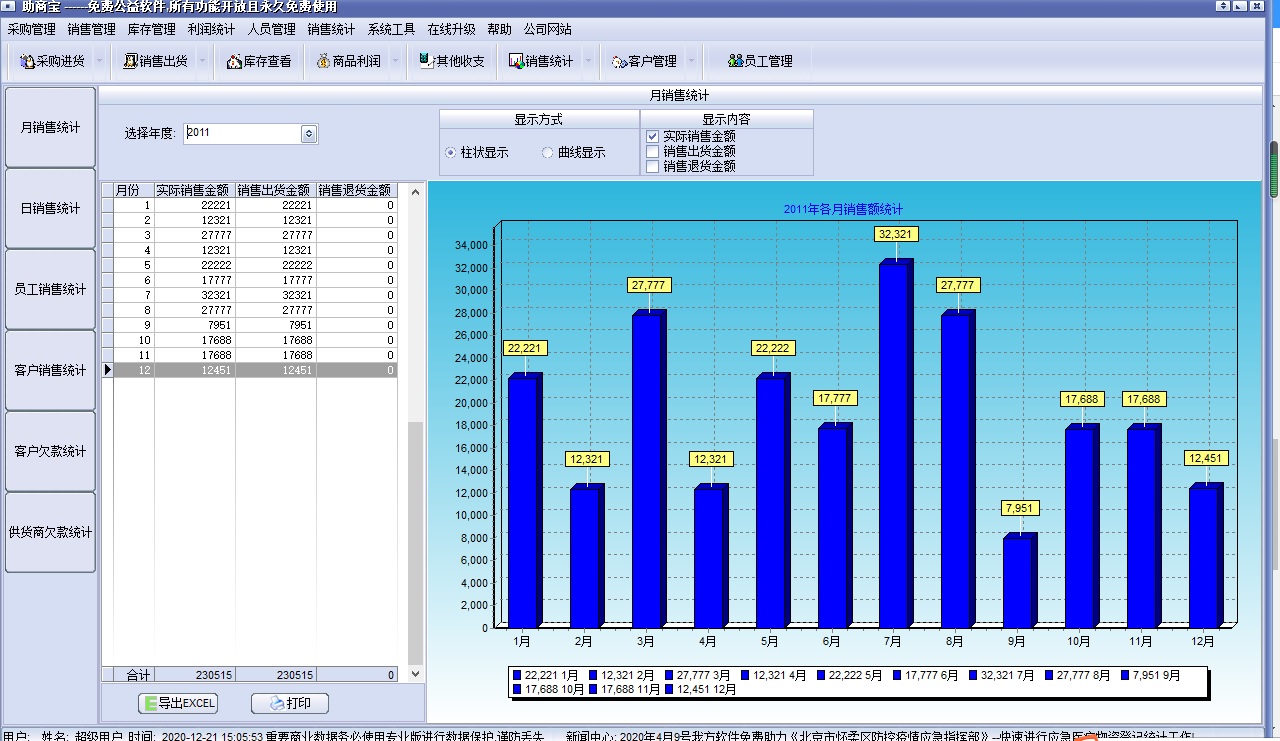
Task: Open the 库存管理 menu
Action: point(152,29)
